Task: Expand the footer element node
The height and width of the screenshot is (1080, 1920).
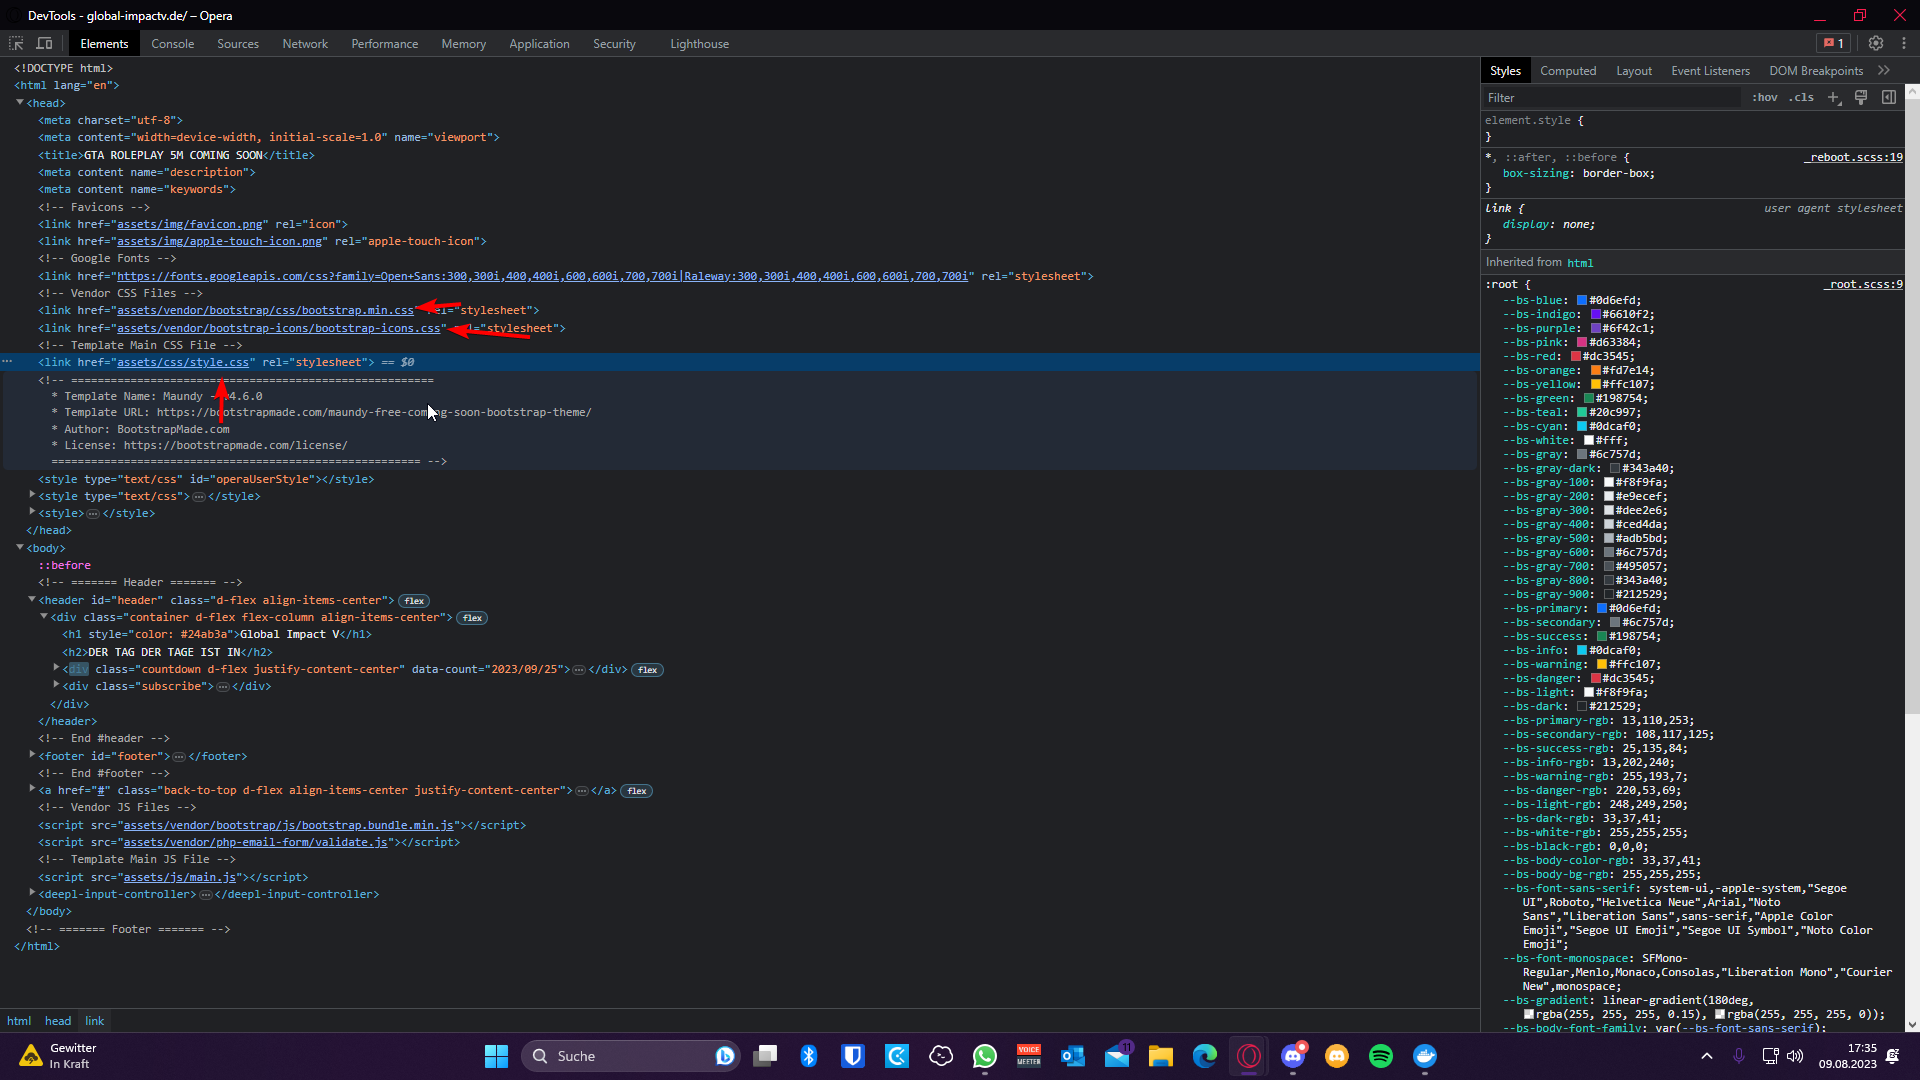Action: pyautogui.click(x=33, y=756)
